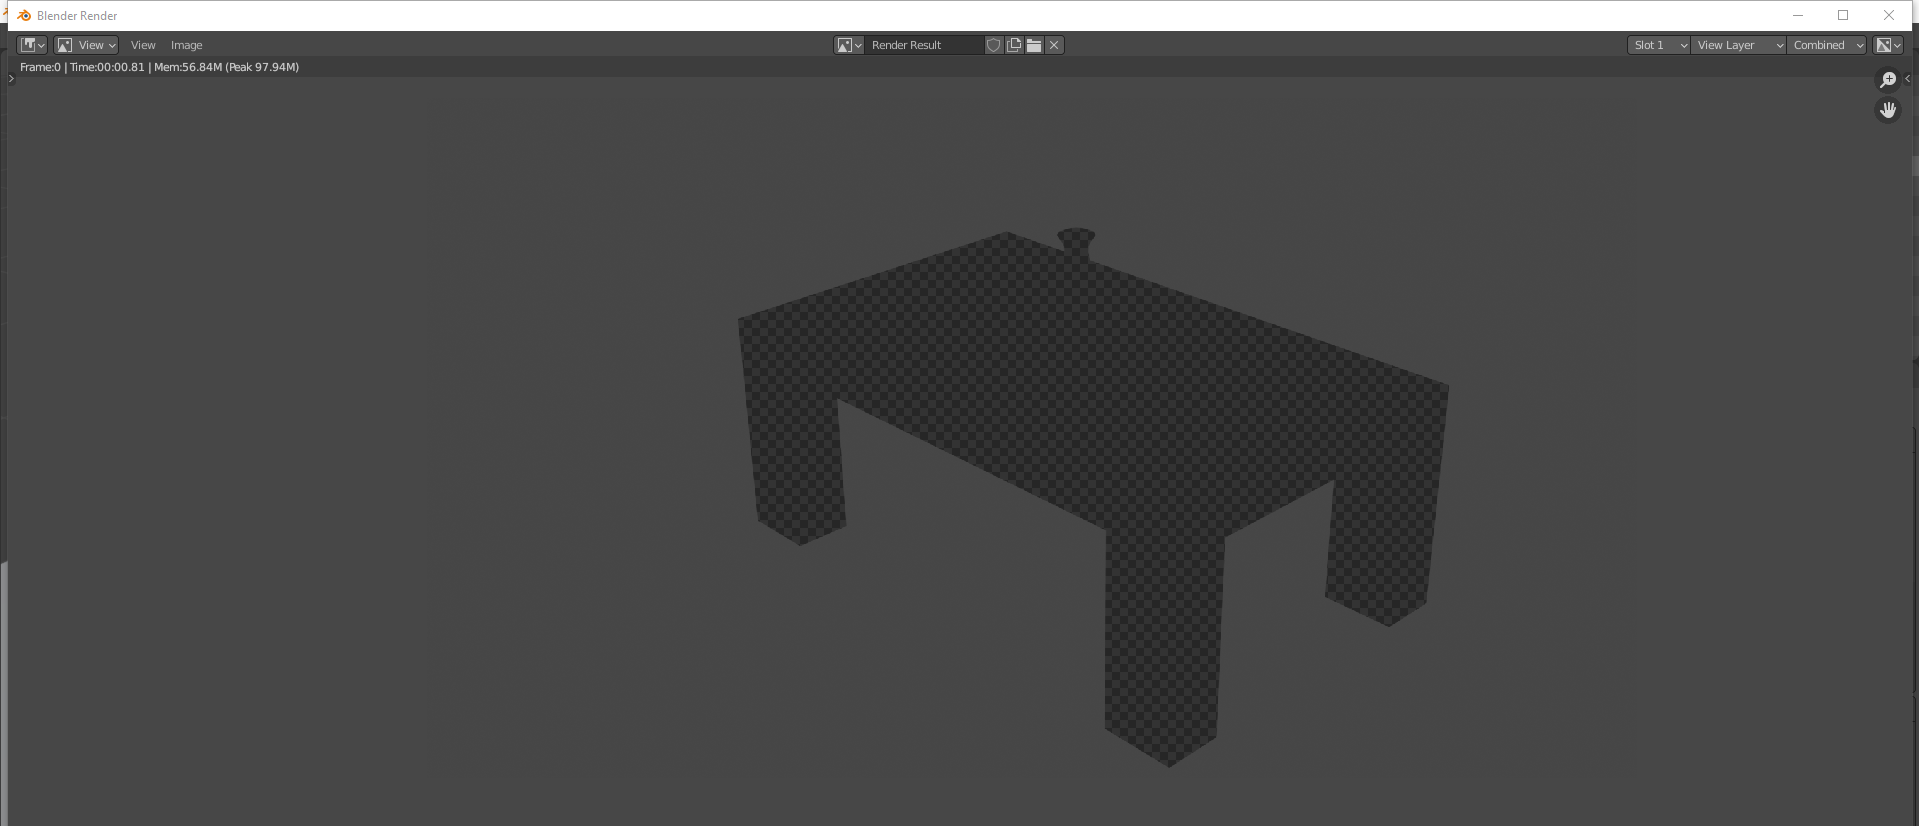Unlink the Render Result image with X
1919x826 pixels.
coord(1054,45)
